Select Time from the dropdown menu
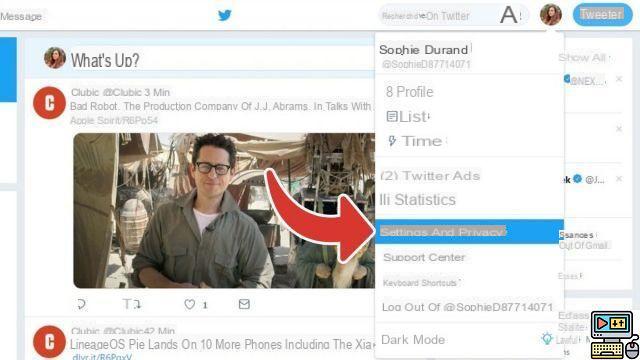 (469, 141)
